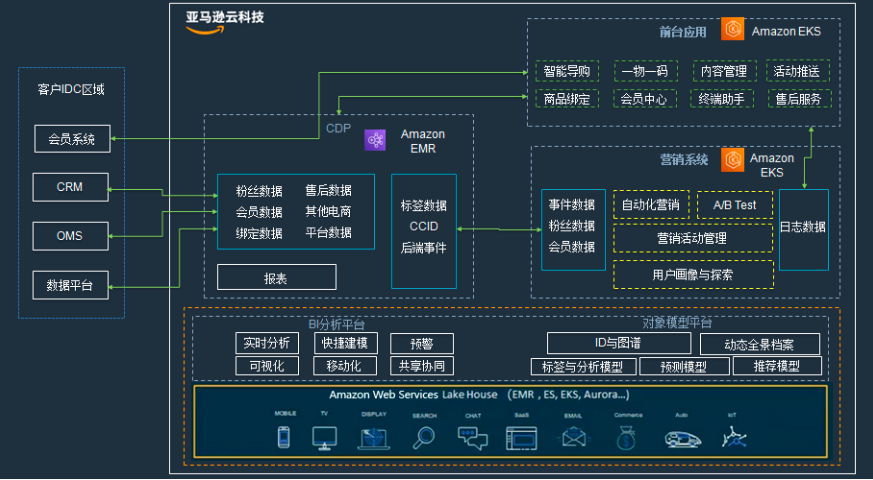The width and height of the screenshot is (873, 480).
Task: Click the 快捷建模 box
Action: tap(346, 343)
